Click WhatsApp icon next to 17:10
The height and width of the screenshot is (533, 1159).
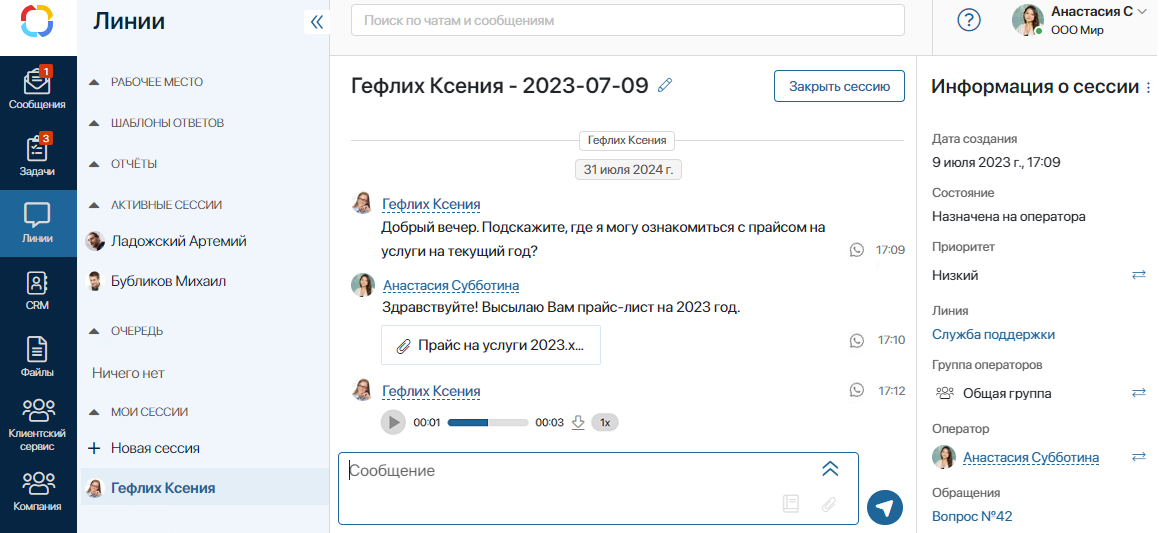[x=857, y=340]
